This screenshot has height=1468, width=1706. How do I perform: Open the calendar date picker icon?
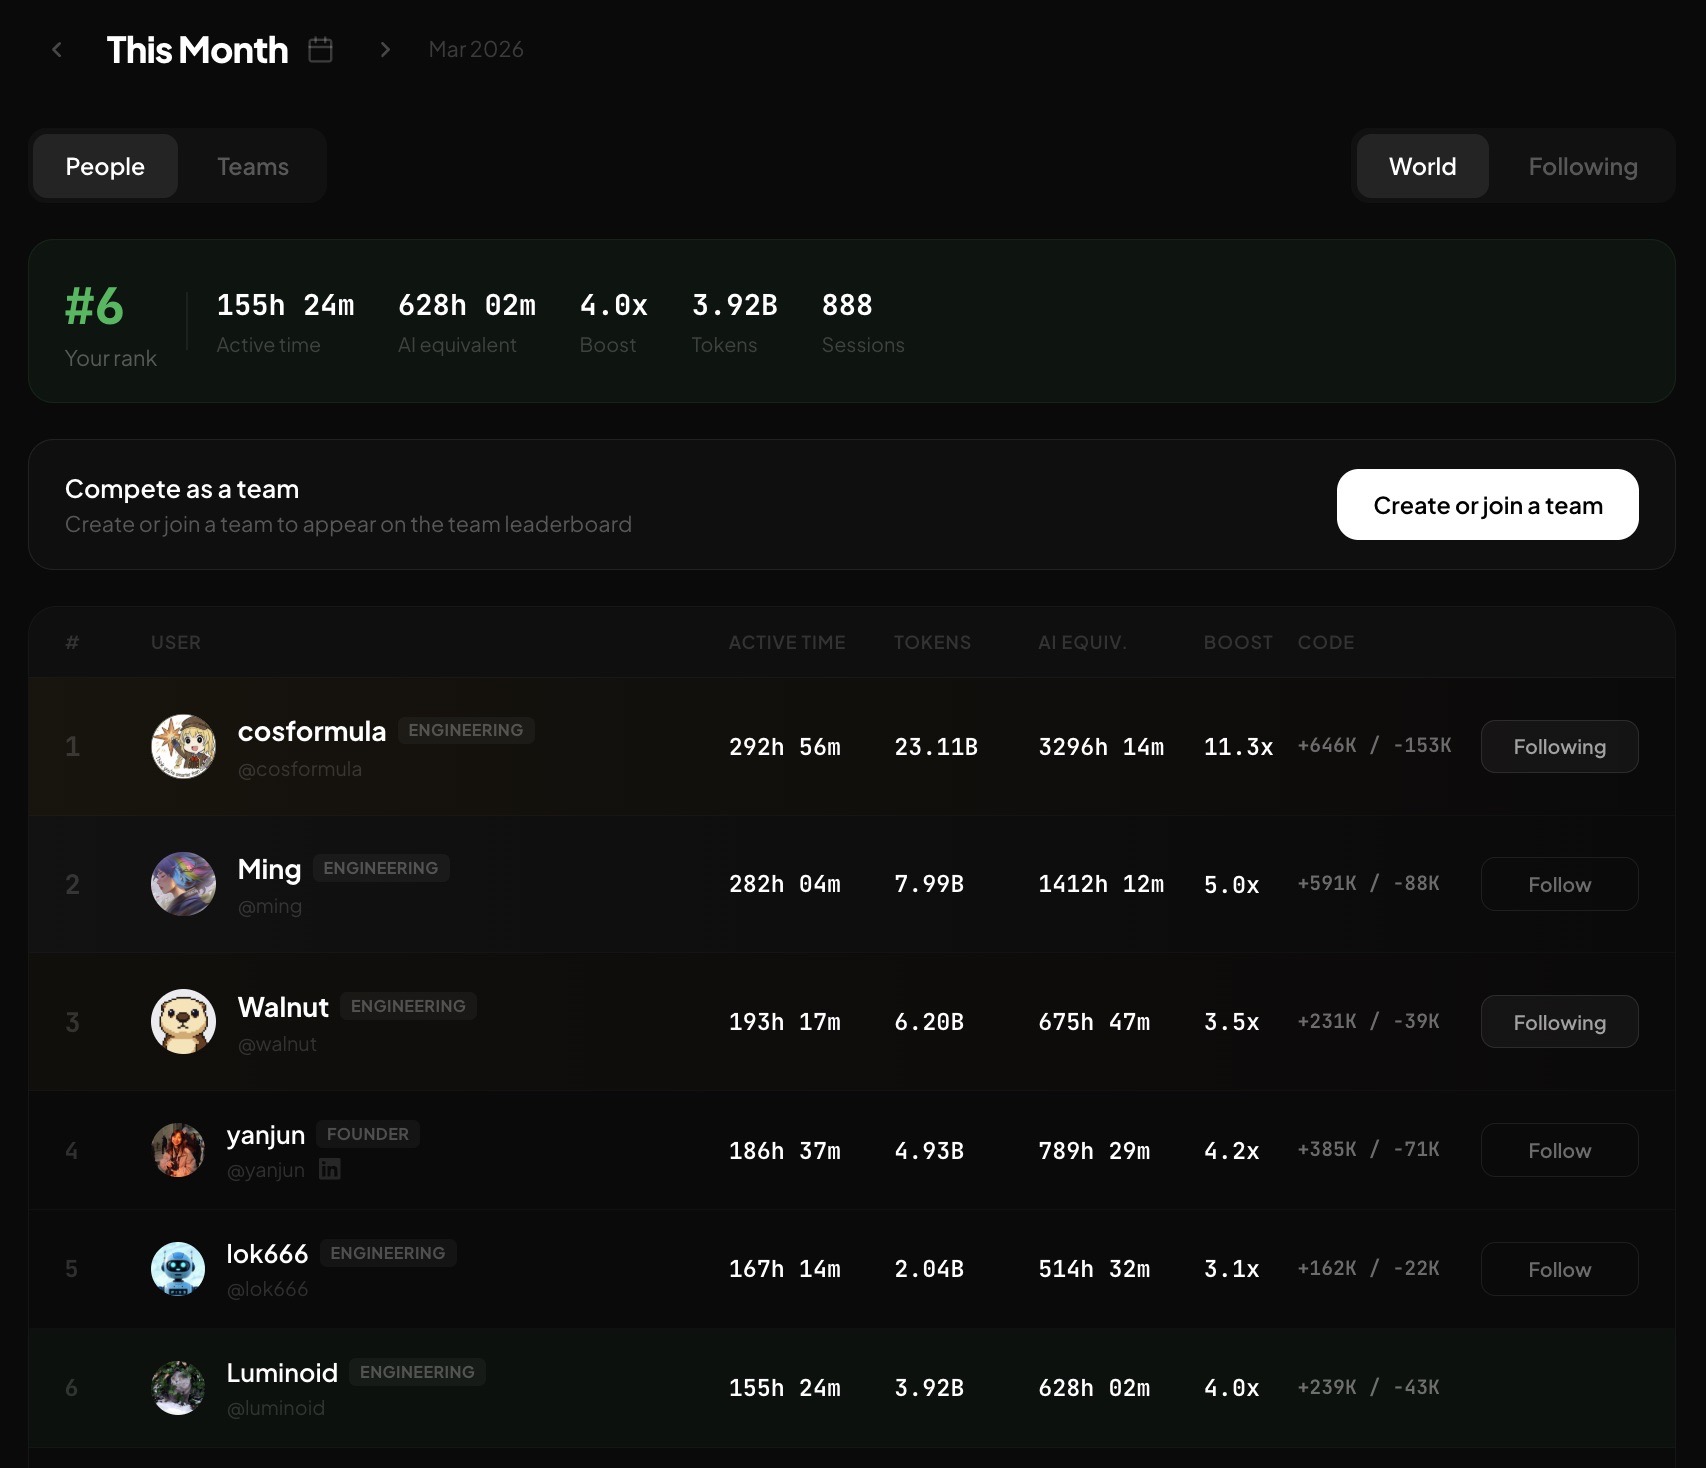coord(320,49)
